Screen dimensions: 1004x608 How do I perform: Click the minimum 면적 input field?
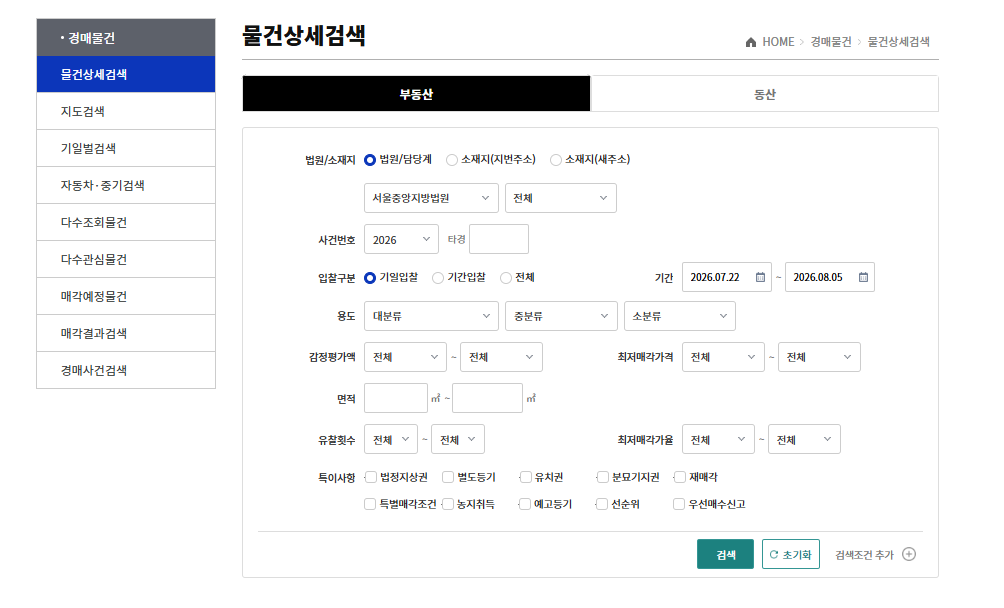[396, 398]
